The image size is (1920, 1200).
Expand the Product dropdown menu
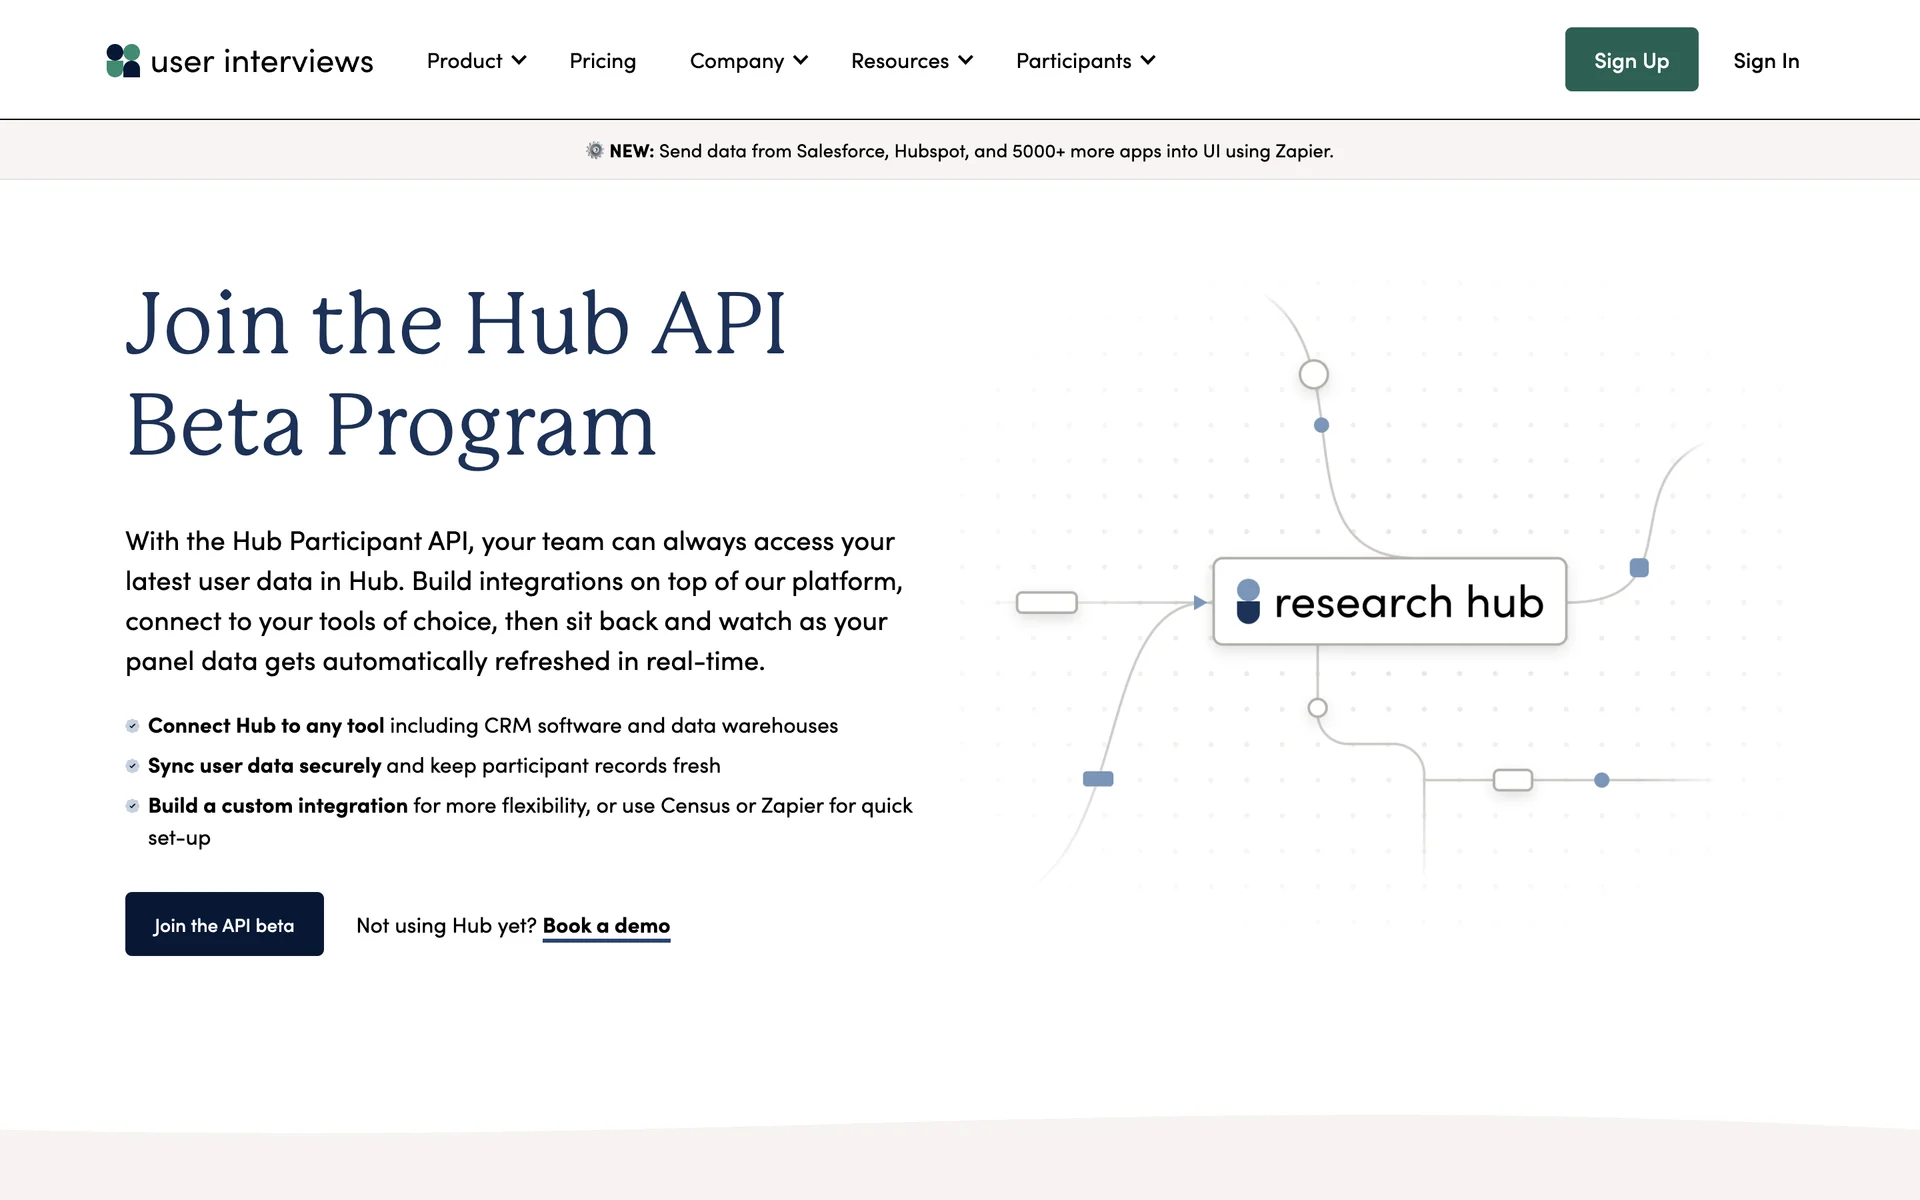pos(476,61)
